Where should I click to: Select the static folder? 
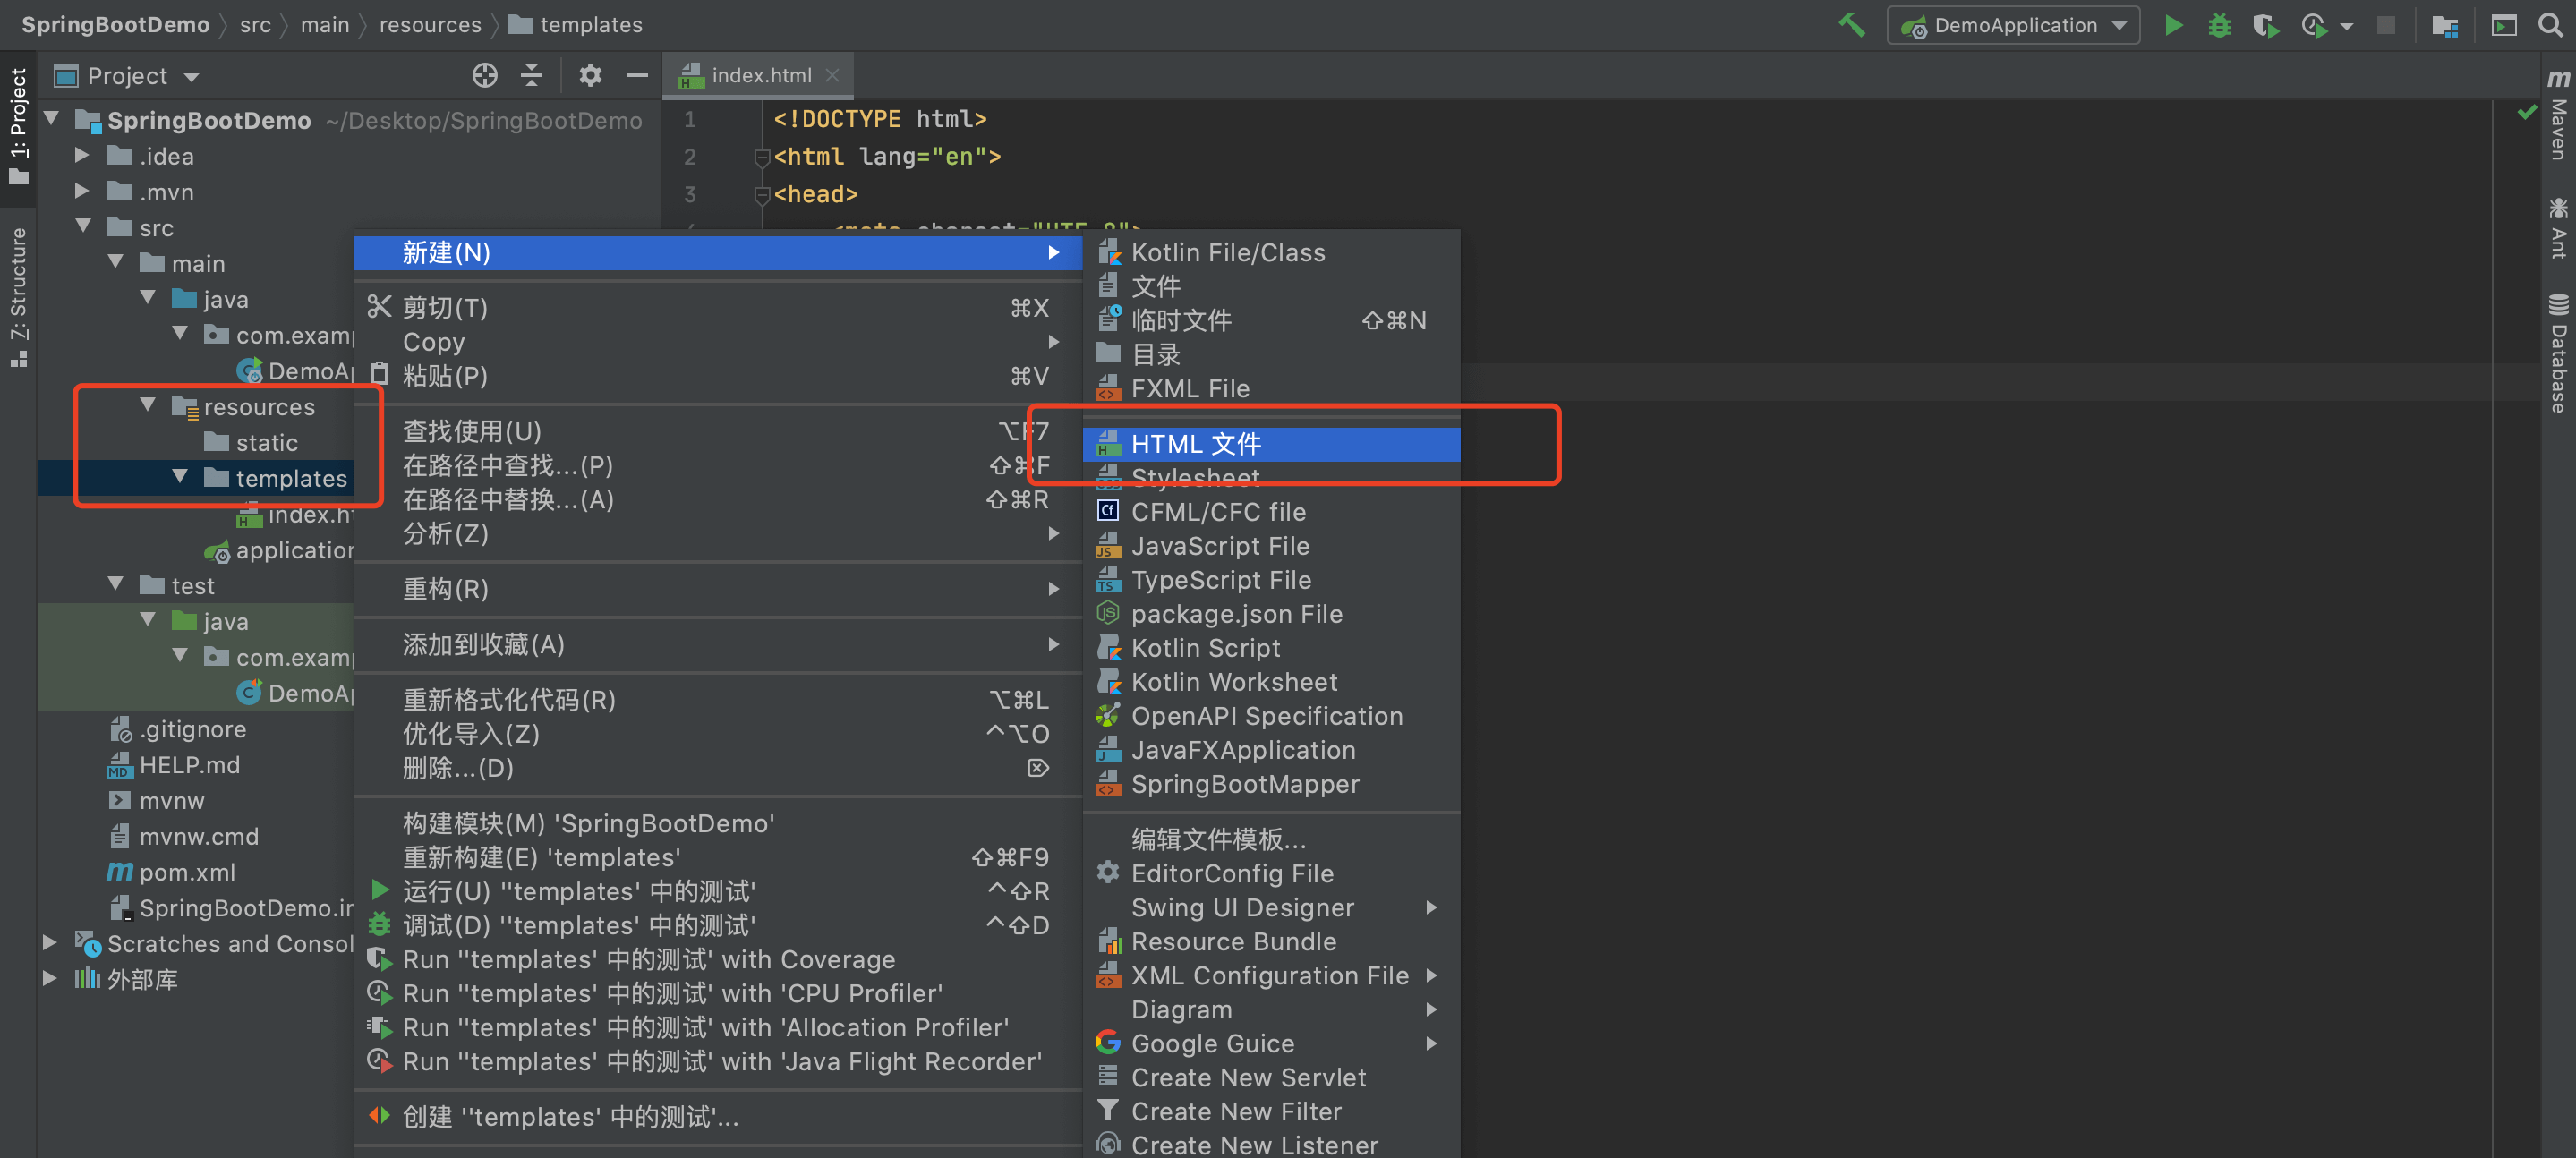pyautogui.click(x=251, y=442)
